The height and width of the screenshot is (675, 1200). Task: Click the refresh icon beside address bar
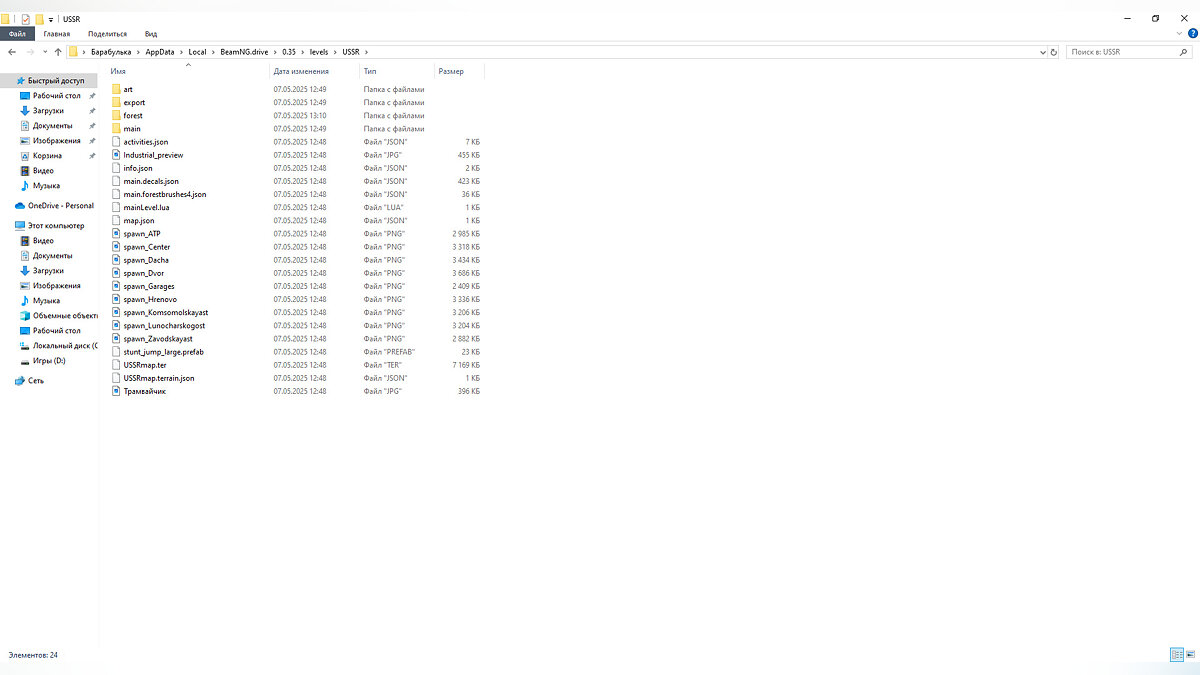1053,52
